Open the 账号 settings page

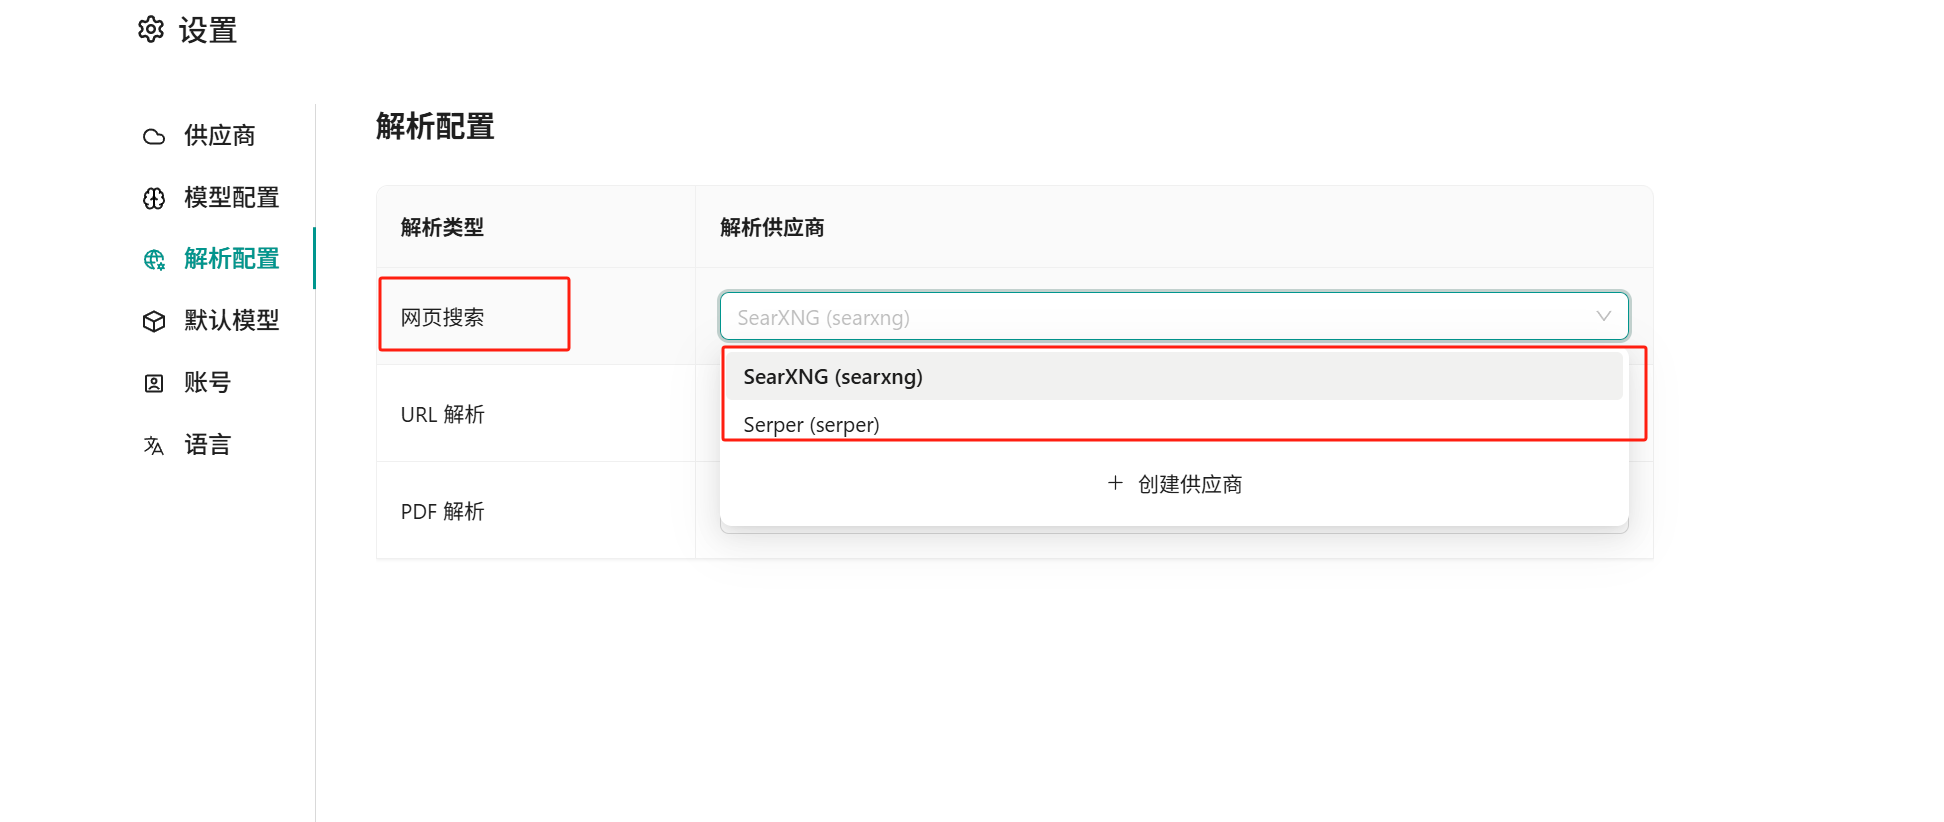click(207, 383)
